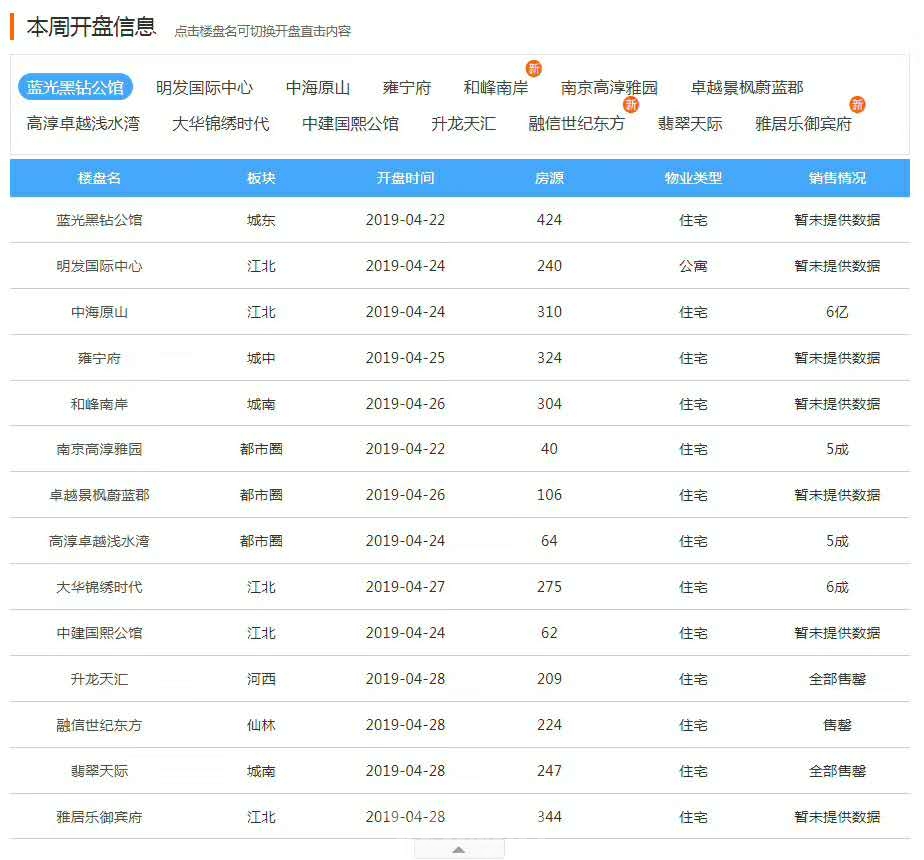The height and width of the screenshot is (860, 924).
Task: Click the 新 badge on 融信世纪东方 tab
Action: [631, 104]
